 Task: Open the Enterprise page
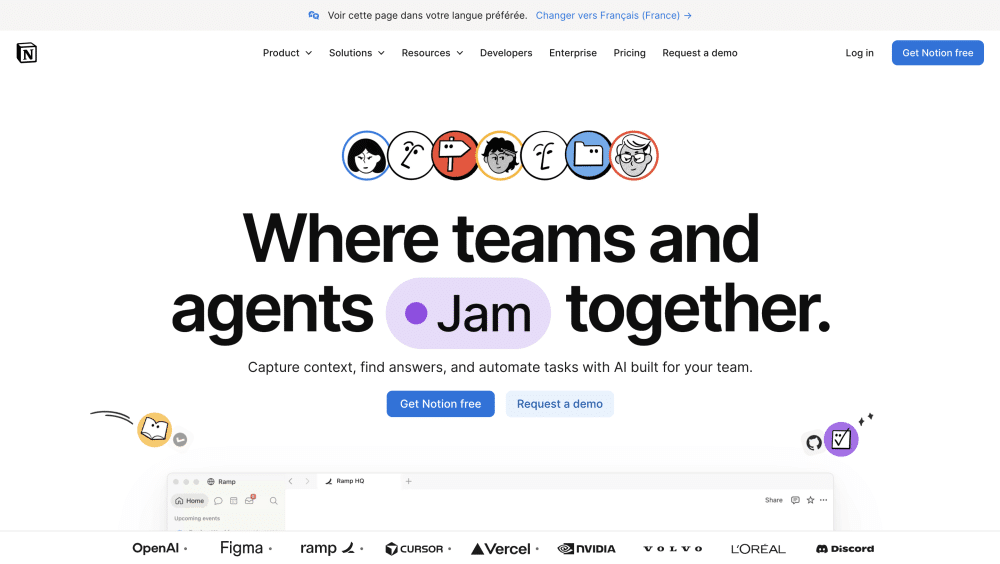tap(573, 53)
